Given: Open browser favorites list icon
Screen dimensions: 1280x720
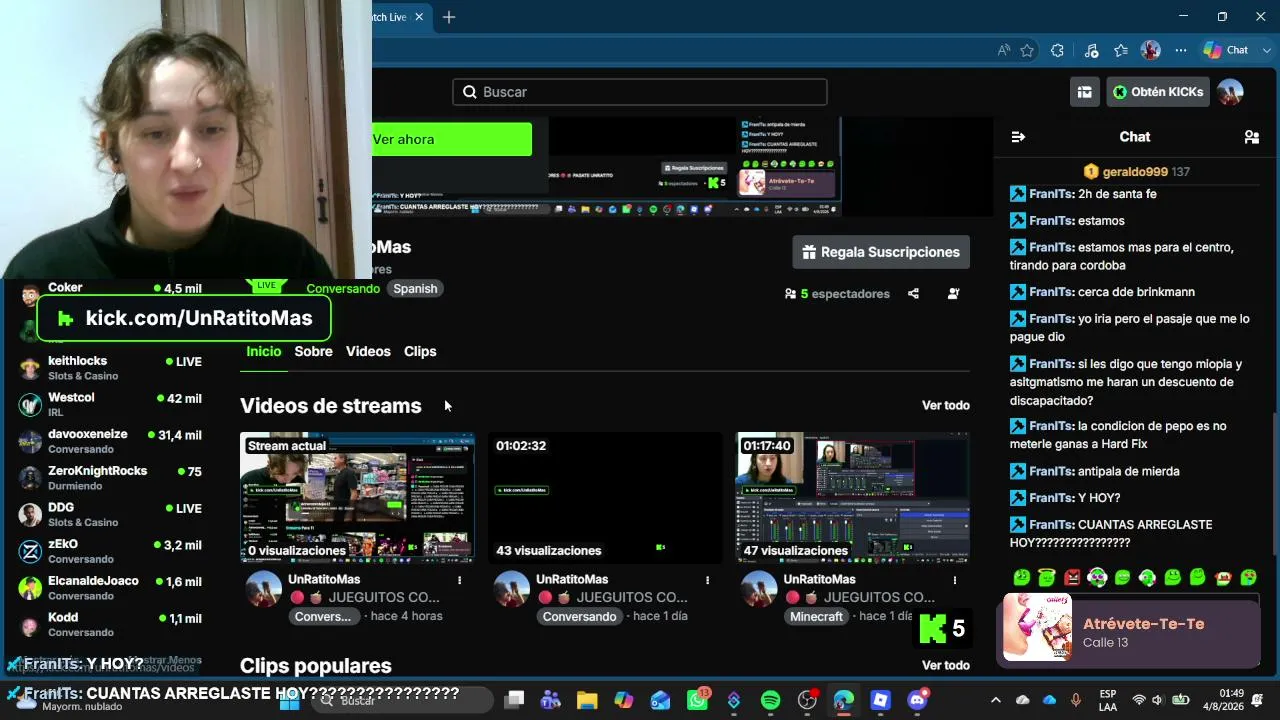Looking at the screenshot, I should tap(1121, 50).
